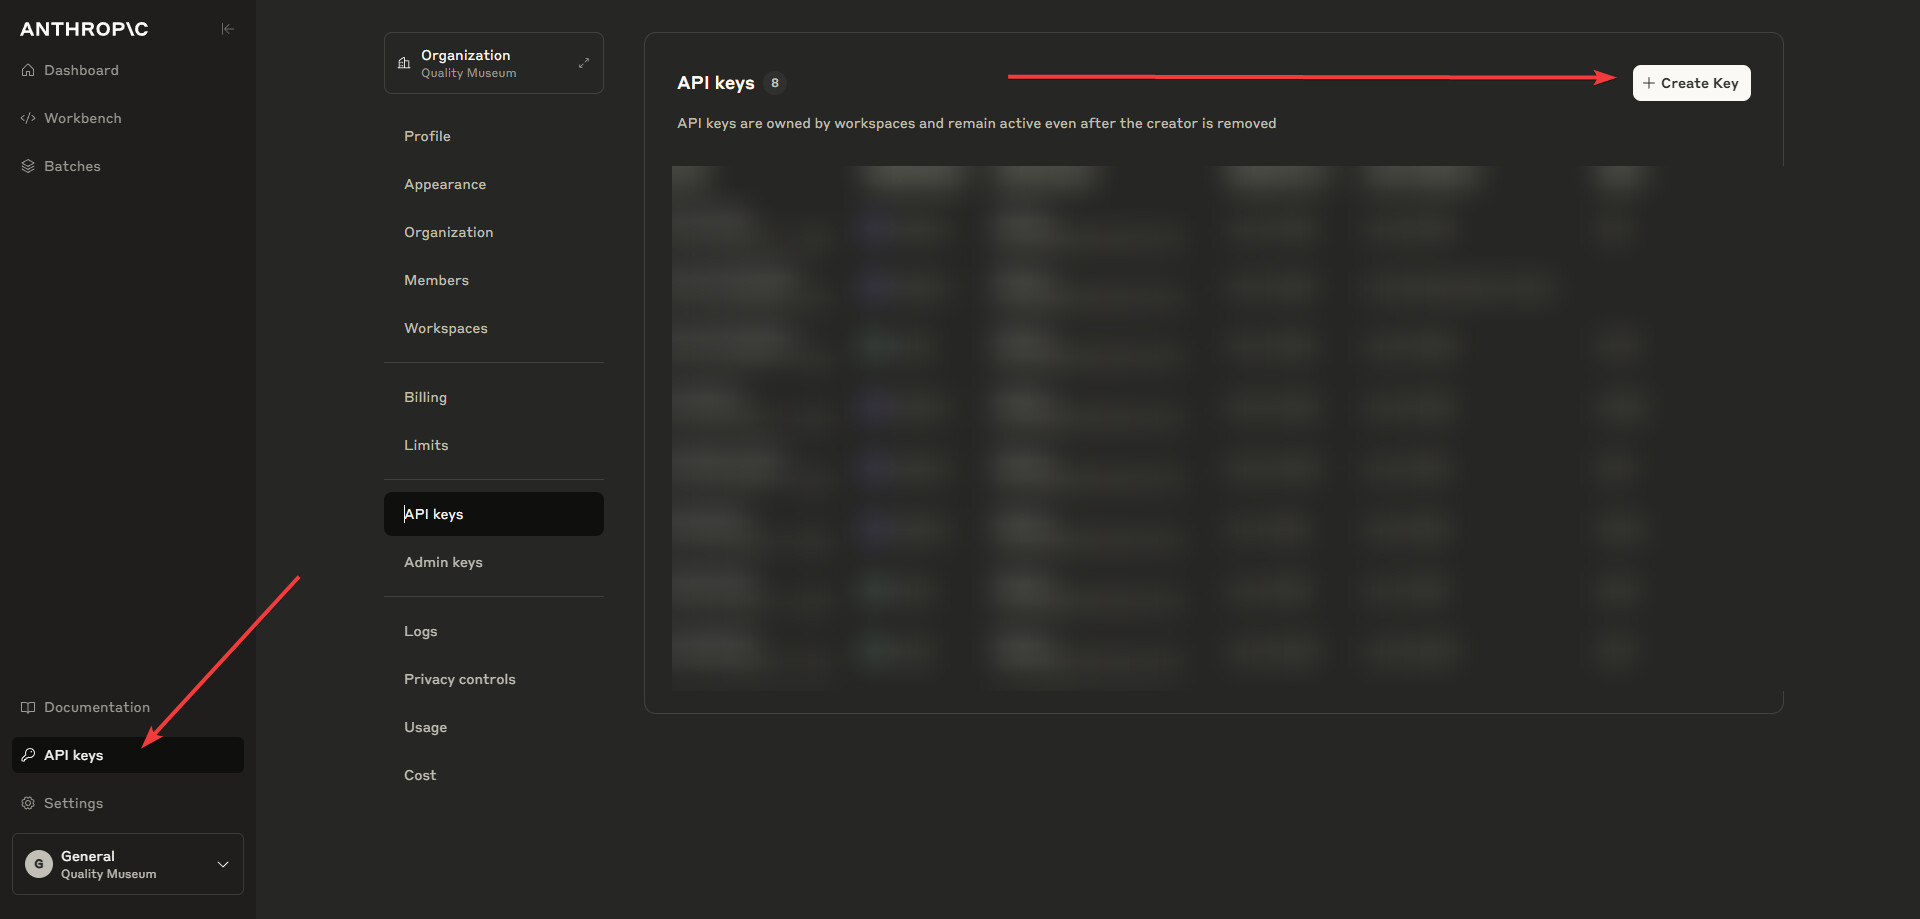Click the Create Key button

[x=1691, y=83]
